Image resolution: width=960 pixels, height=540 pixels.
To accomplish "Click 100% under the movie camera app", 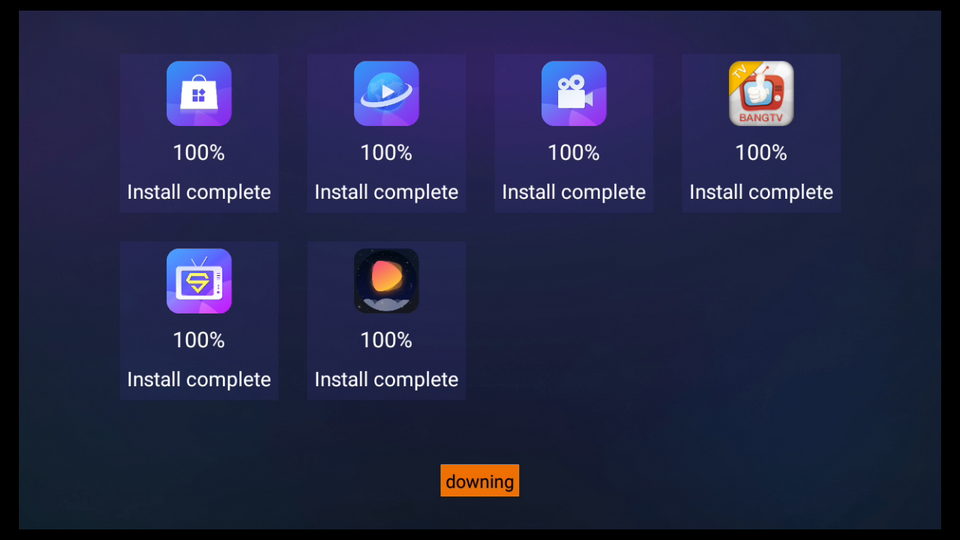I will coord(574,152).
